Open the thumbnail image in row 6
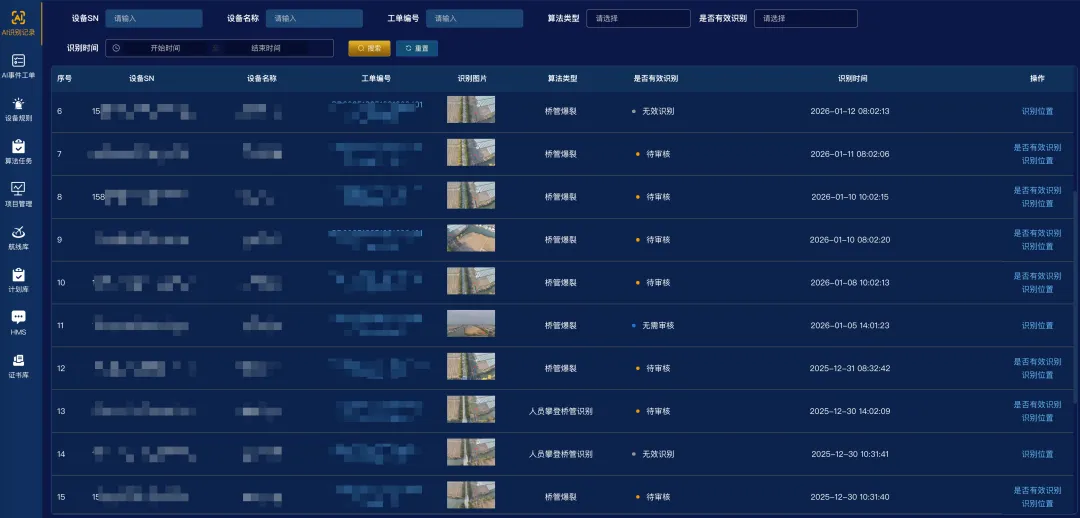Screen dimensions: 1080x518 tap(470, 110)
